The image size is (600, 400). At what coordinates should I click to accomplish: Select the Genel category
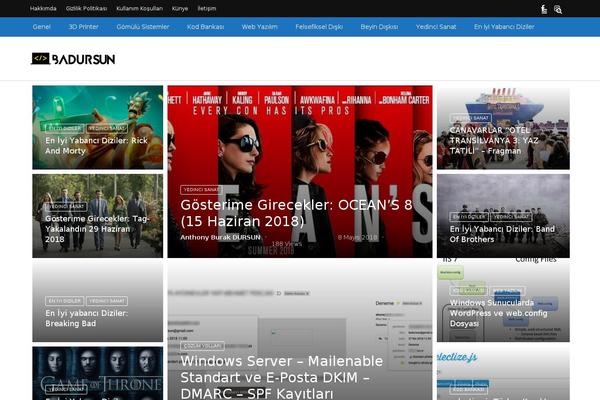pos(42,27)
